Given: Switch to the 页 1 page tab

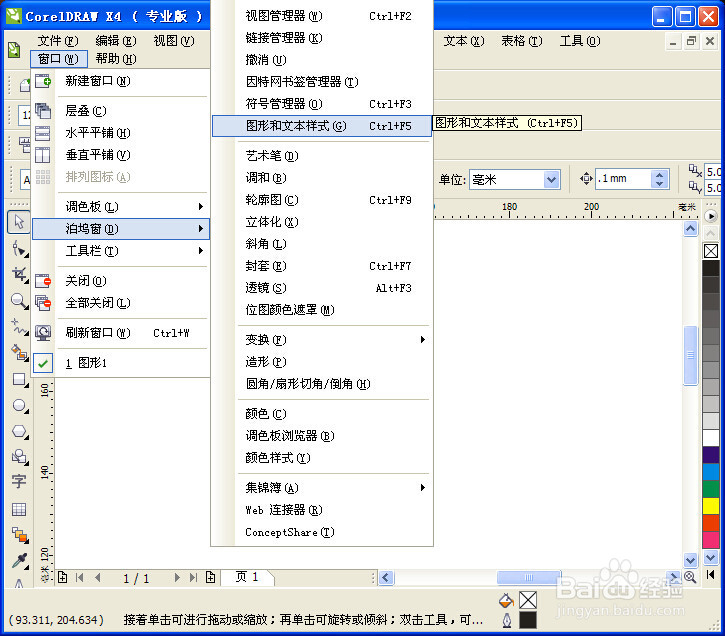Looking at the screenshot, I should click(247, 577).
